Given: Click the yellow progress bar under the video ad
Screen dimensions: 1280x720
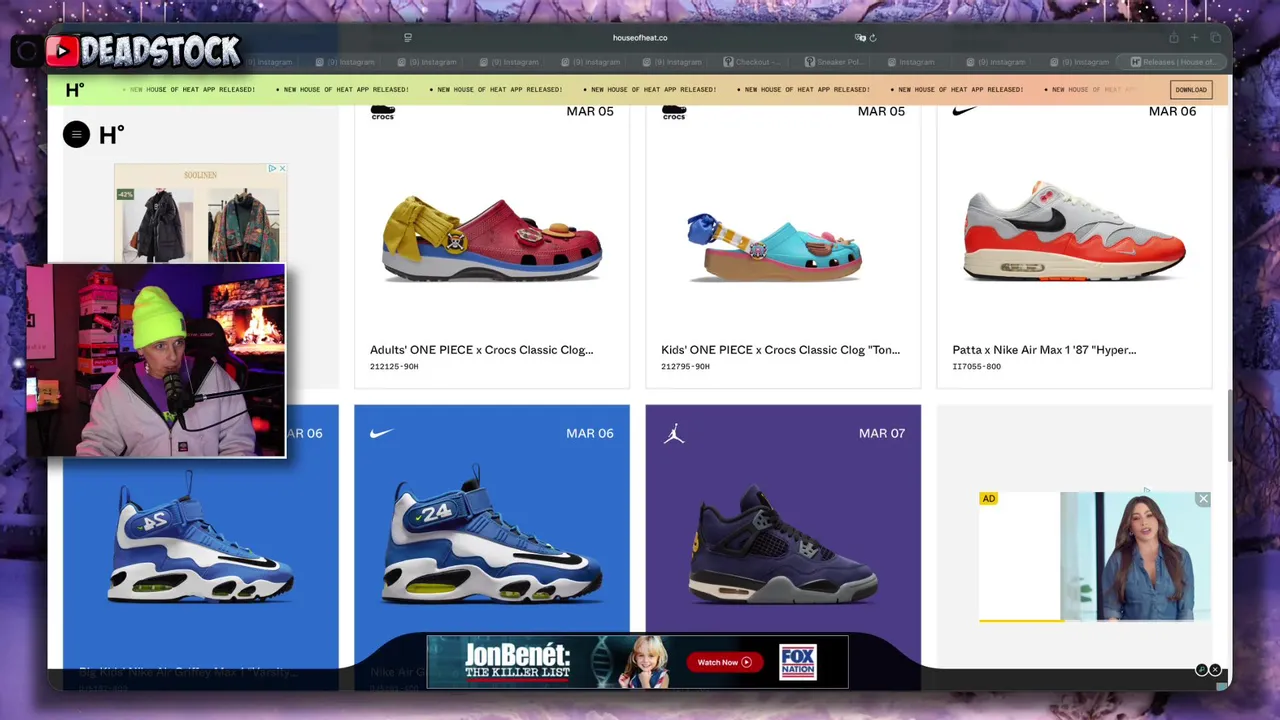Looking at the screenshot, I should [x=1021, y=620].
